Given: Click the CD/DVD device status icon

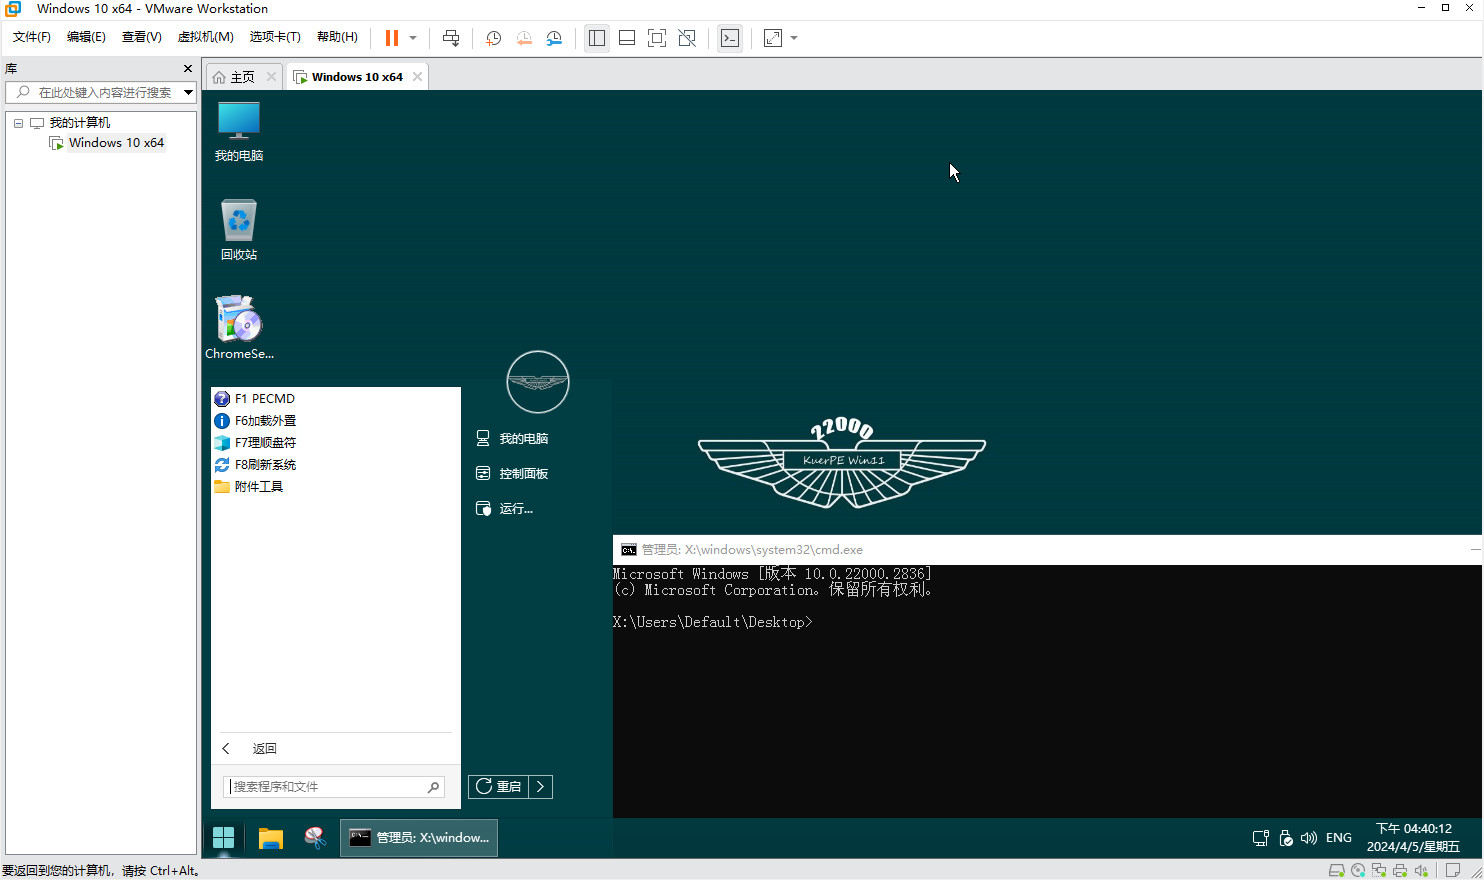Looking at the screenshot, I should pyautogui.click(x=1358, y=870).
